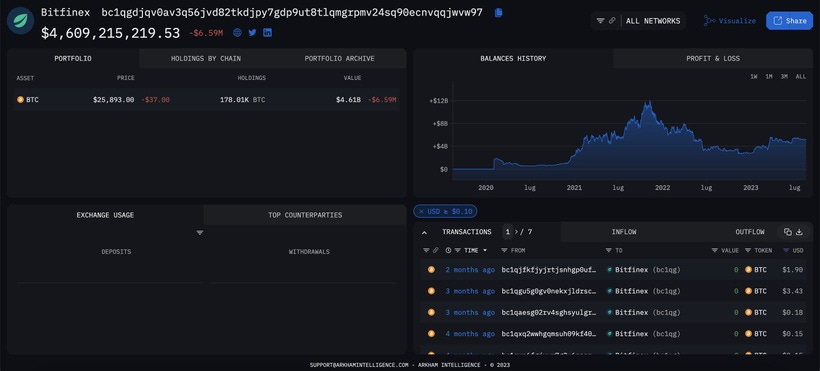The width and height of the screenshot is (820, 371).
Task: Click the chain link icon beside All Networks
Action: click(612, 21)
